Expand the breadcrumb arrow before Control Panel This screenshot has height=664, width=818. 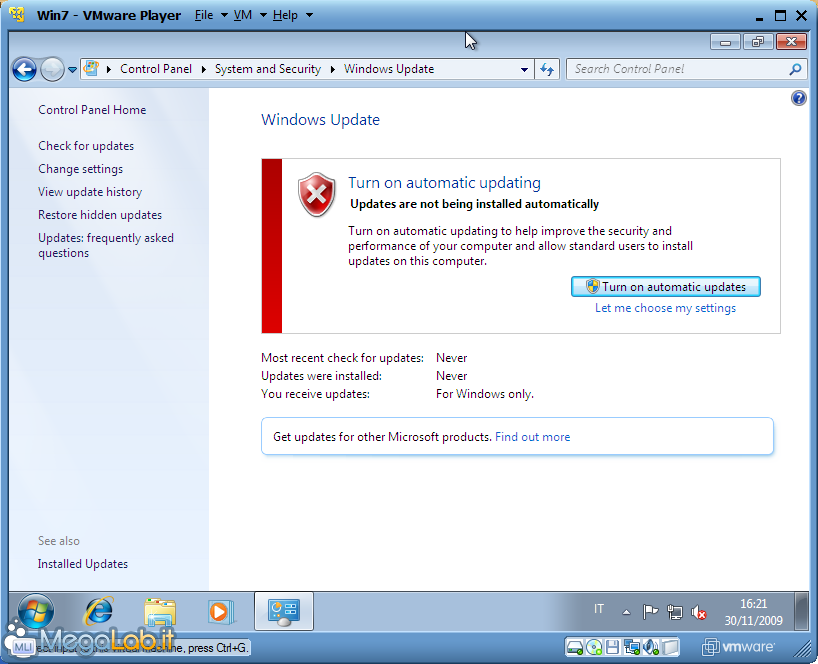pos(109,69)
